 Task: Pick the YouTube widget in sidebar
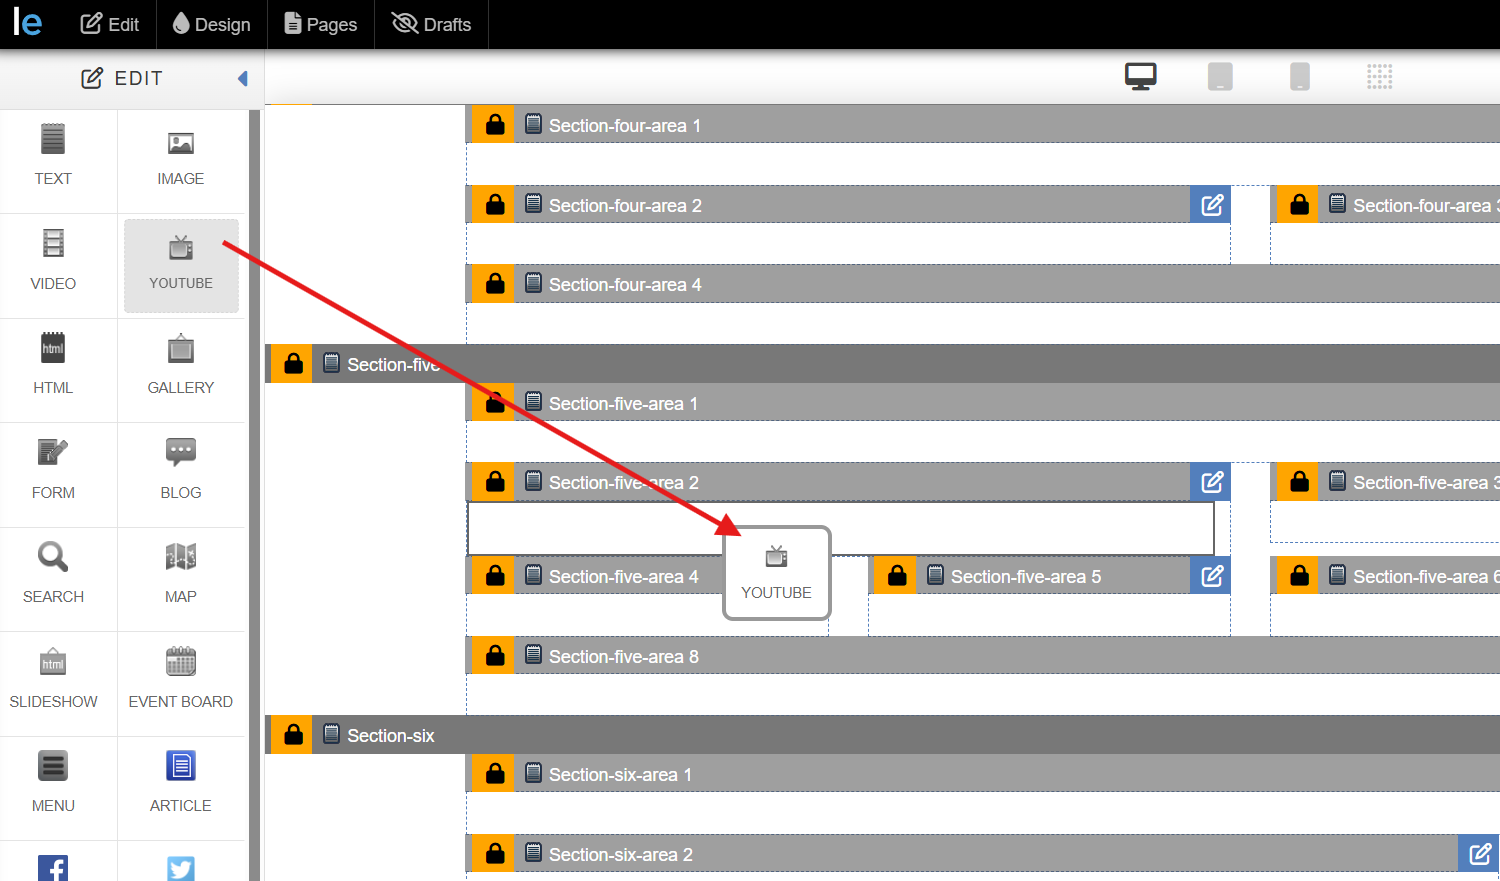[x=181, y=266]
